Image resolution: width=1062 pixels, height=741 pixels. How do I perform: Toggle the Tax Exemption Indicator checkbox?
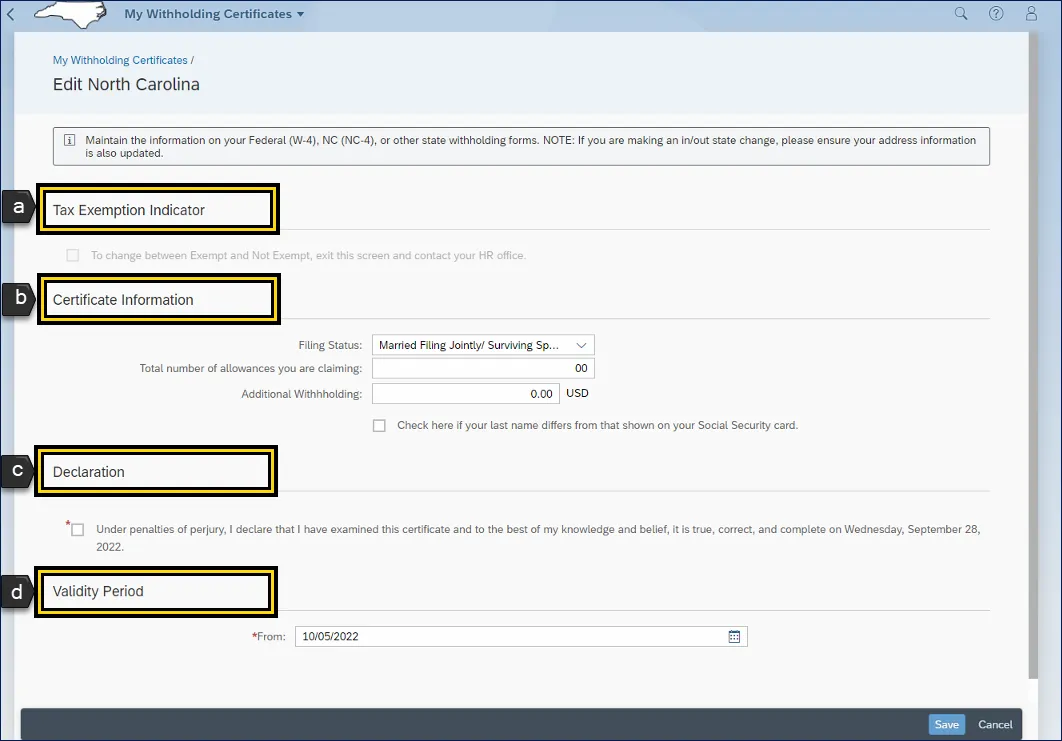pyautogui.click(x=72, y=255)
